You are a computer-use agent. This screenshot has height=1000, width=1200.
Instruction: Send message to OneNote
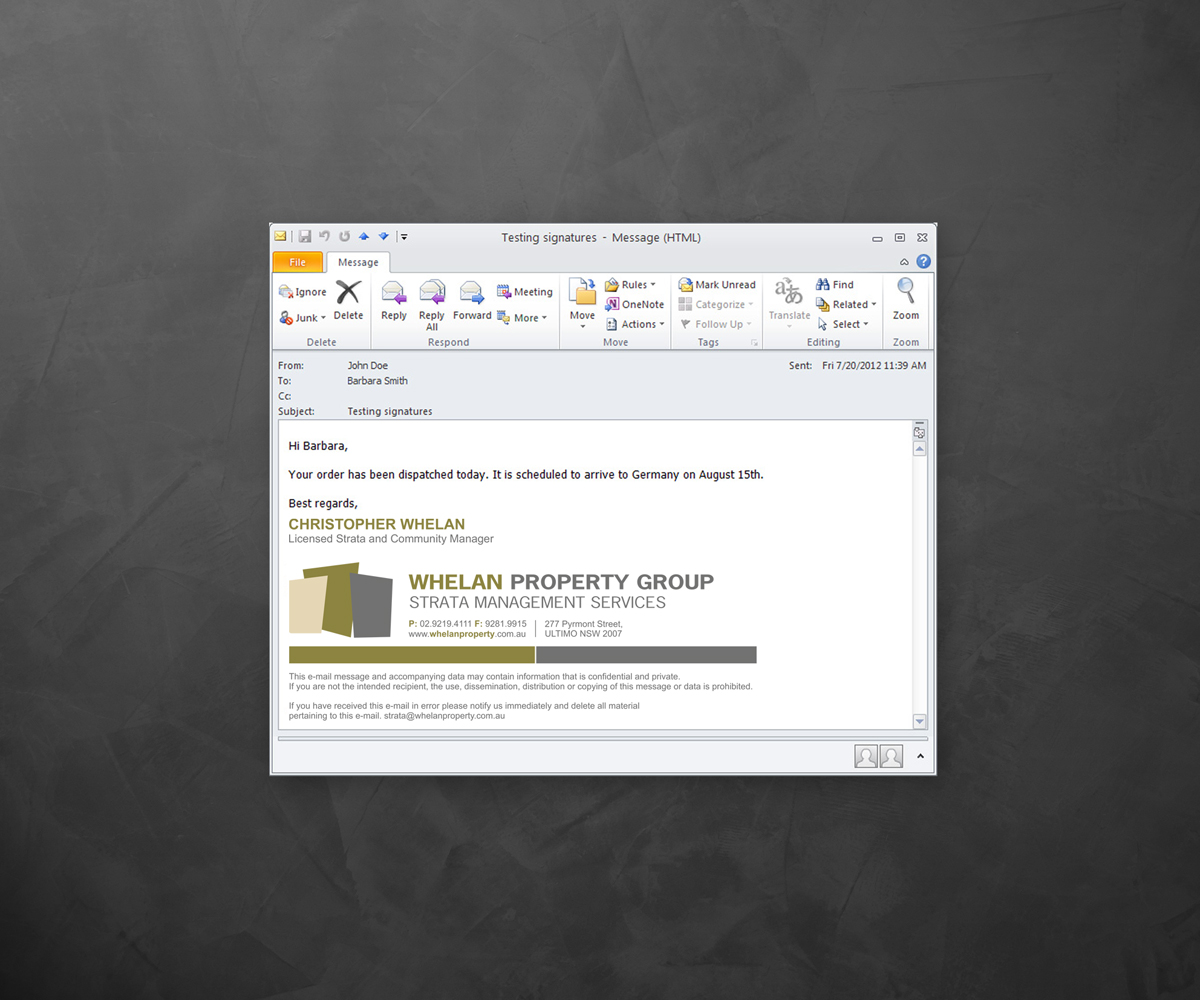(x=635, y=304)
